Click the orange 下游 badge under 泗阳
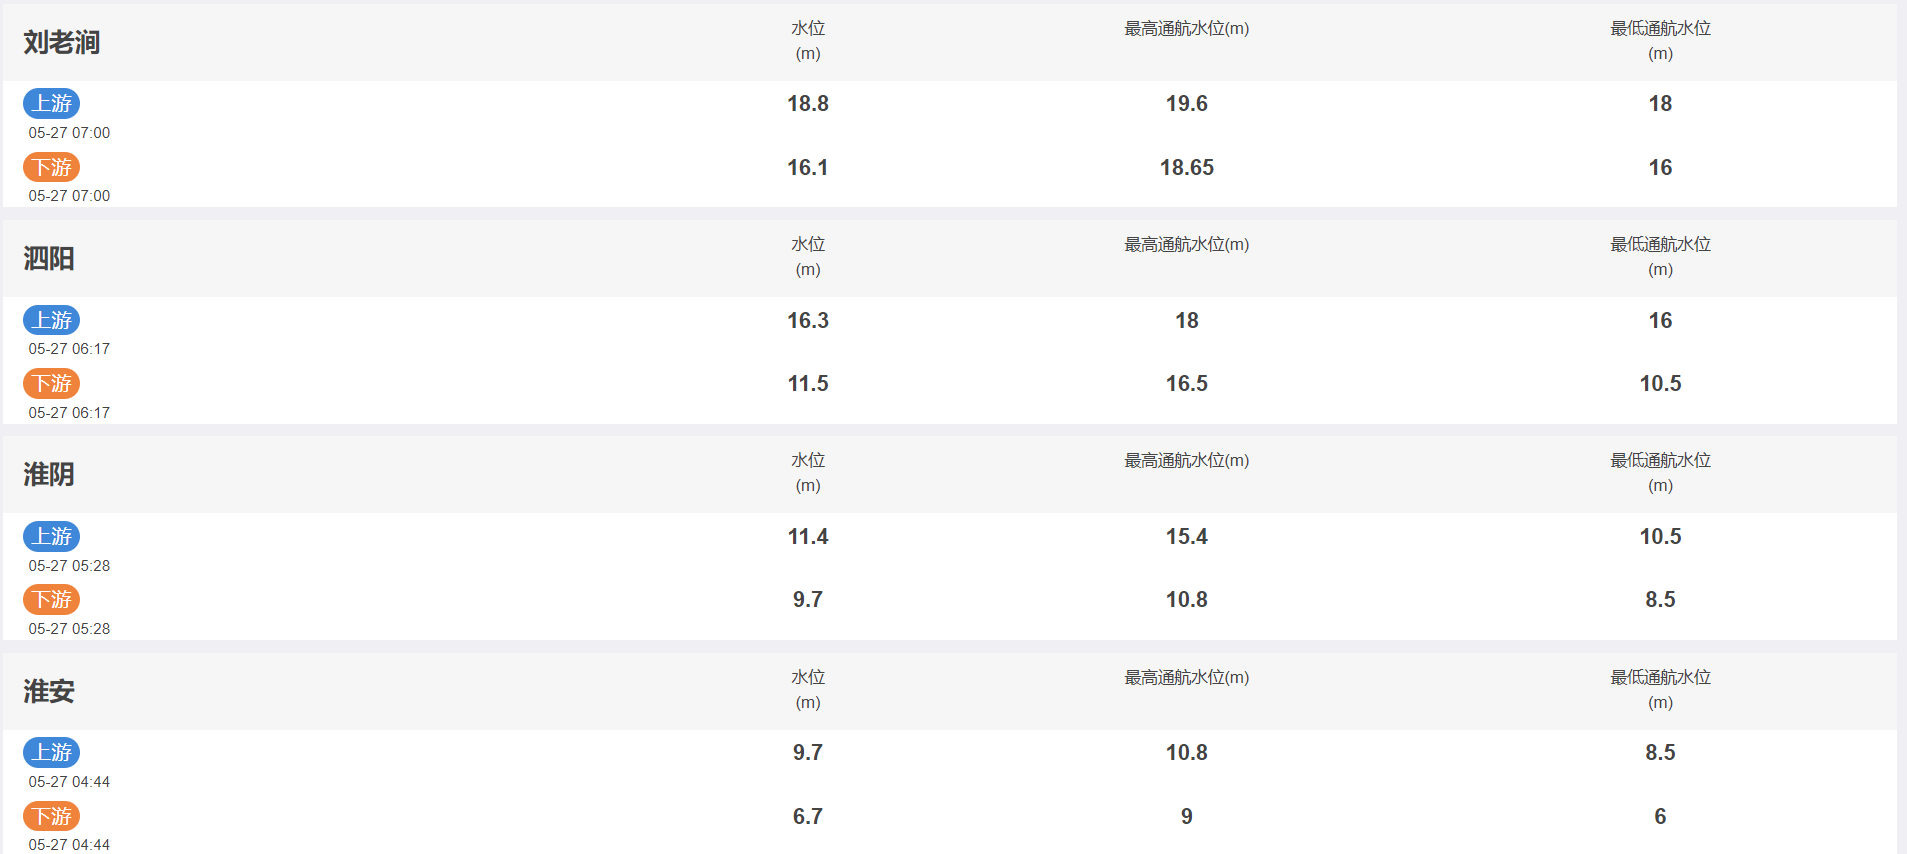This screenshot has height=854, width=1907. [52, 383]
